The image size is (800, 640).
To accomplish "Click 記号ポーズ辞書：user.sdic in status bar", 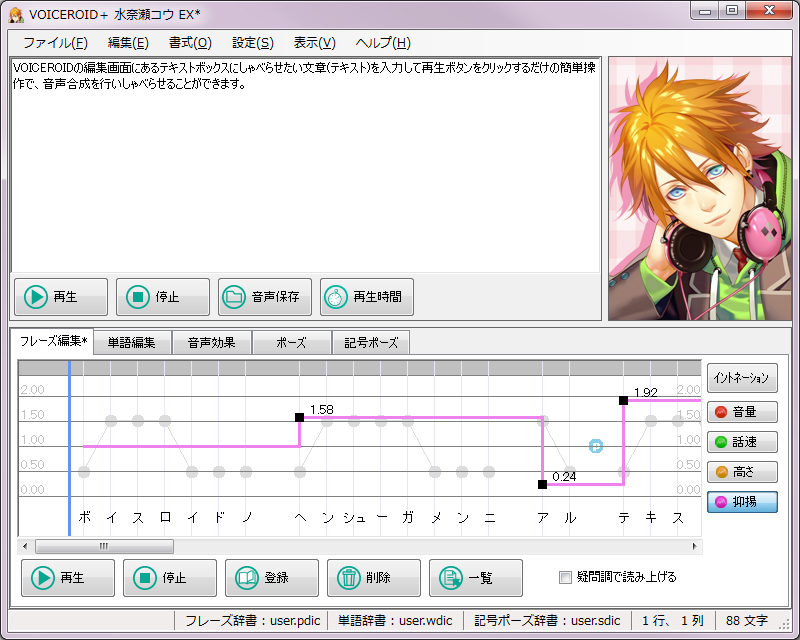I will click(547, 621).
